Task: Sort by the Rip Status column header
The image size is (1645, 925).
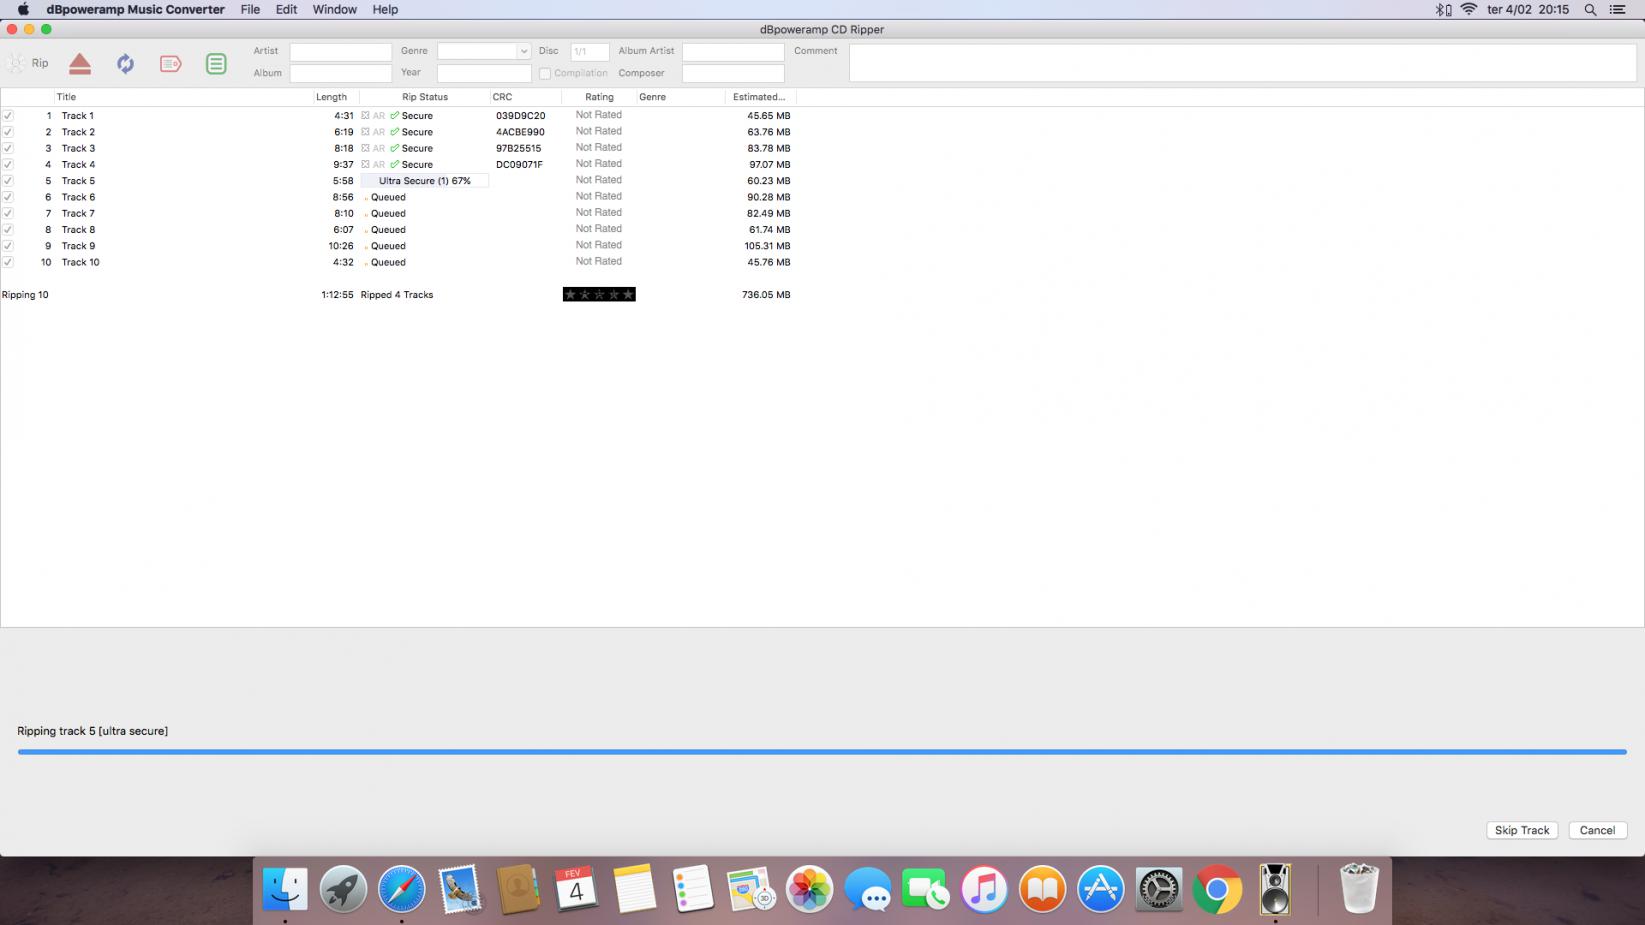Action: coord(424,97)
